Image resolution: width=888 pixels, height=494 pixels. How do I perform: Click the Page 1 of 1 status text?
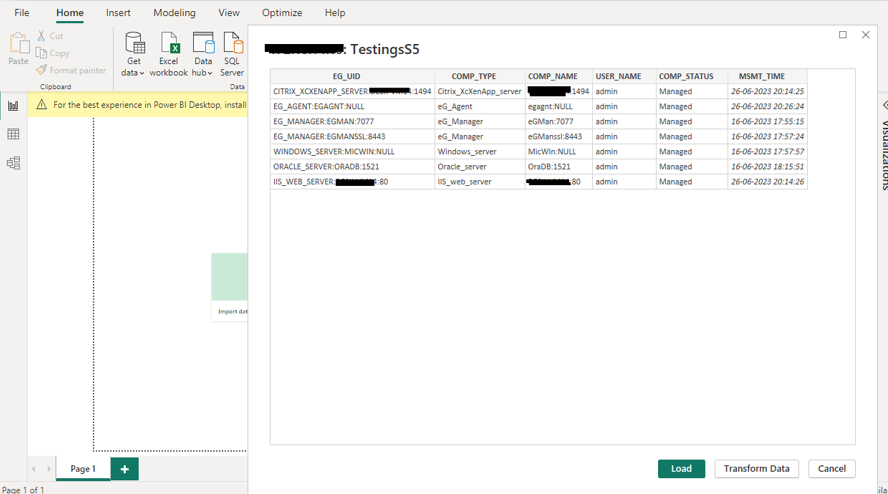(23, 489)
